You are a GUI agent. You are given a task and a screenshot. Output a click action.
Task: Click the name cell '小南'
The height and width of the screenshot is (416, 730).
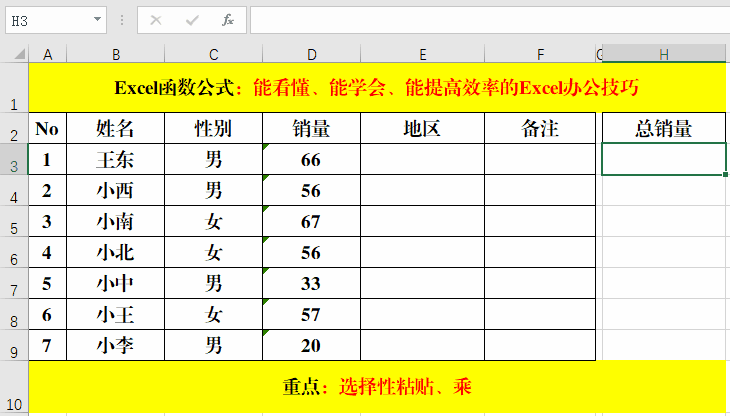[115, 221]
